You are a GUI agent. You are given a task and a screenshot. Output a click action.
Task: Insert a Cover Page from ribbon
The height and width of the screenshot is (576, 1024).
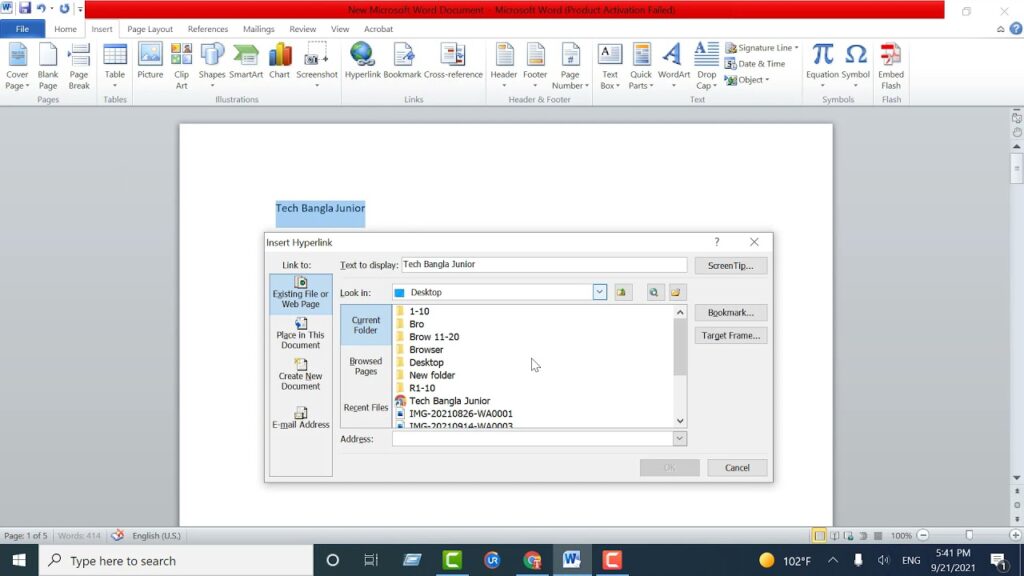tap(17, 66)
